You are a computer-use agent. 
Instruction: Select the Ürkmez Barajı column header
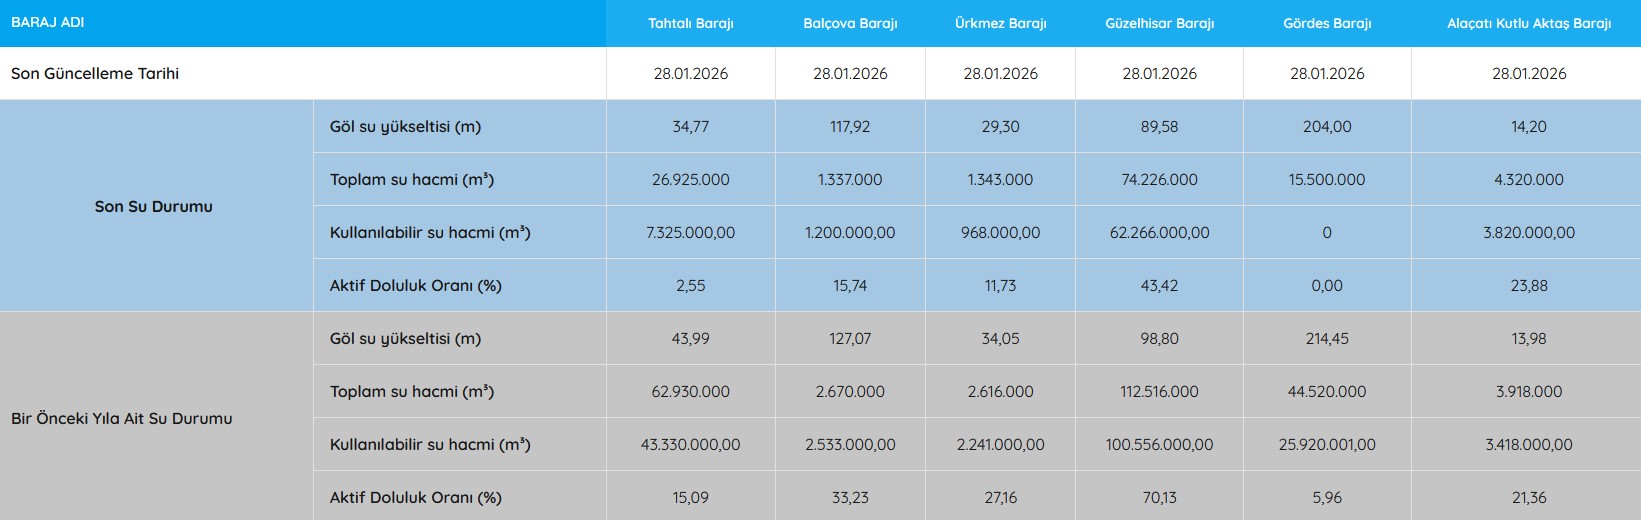coord(1000,23)
